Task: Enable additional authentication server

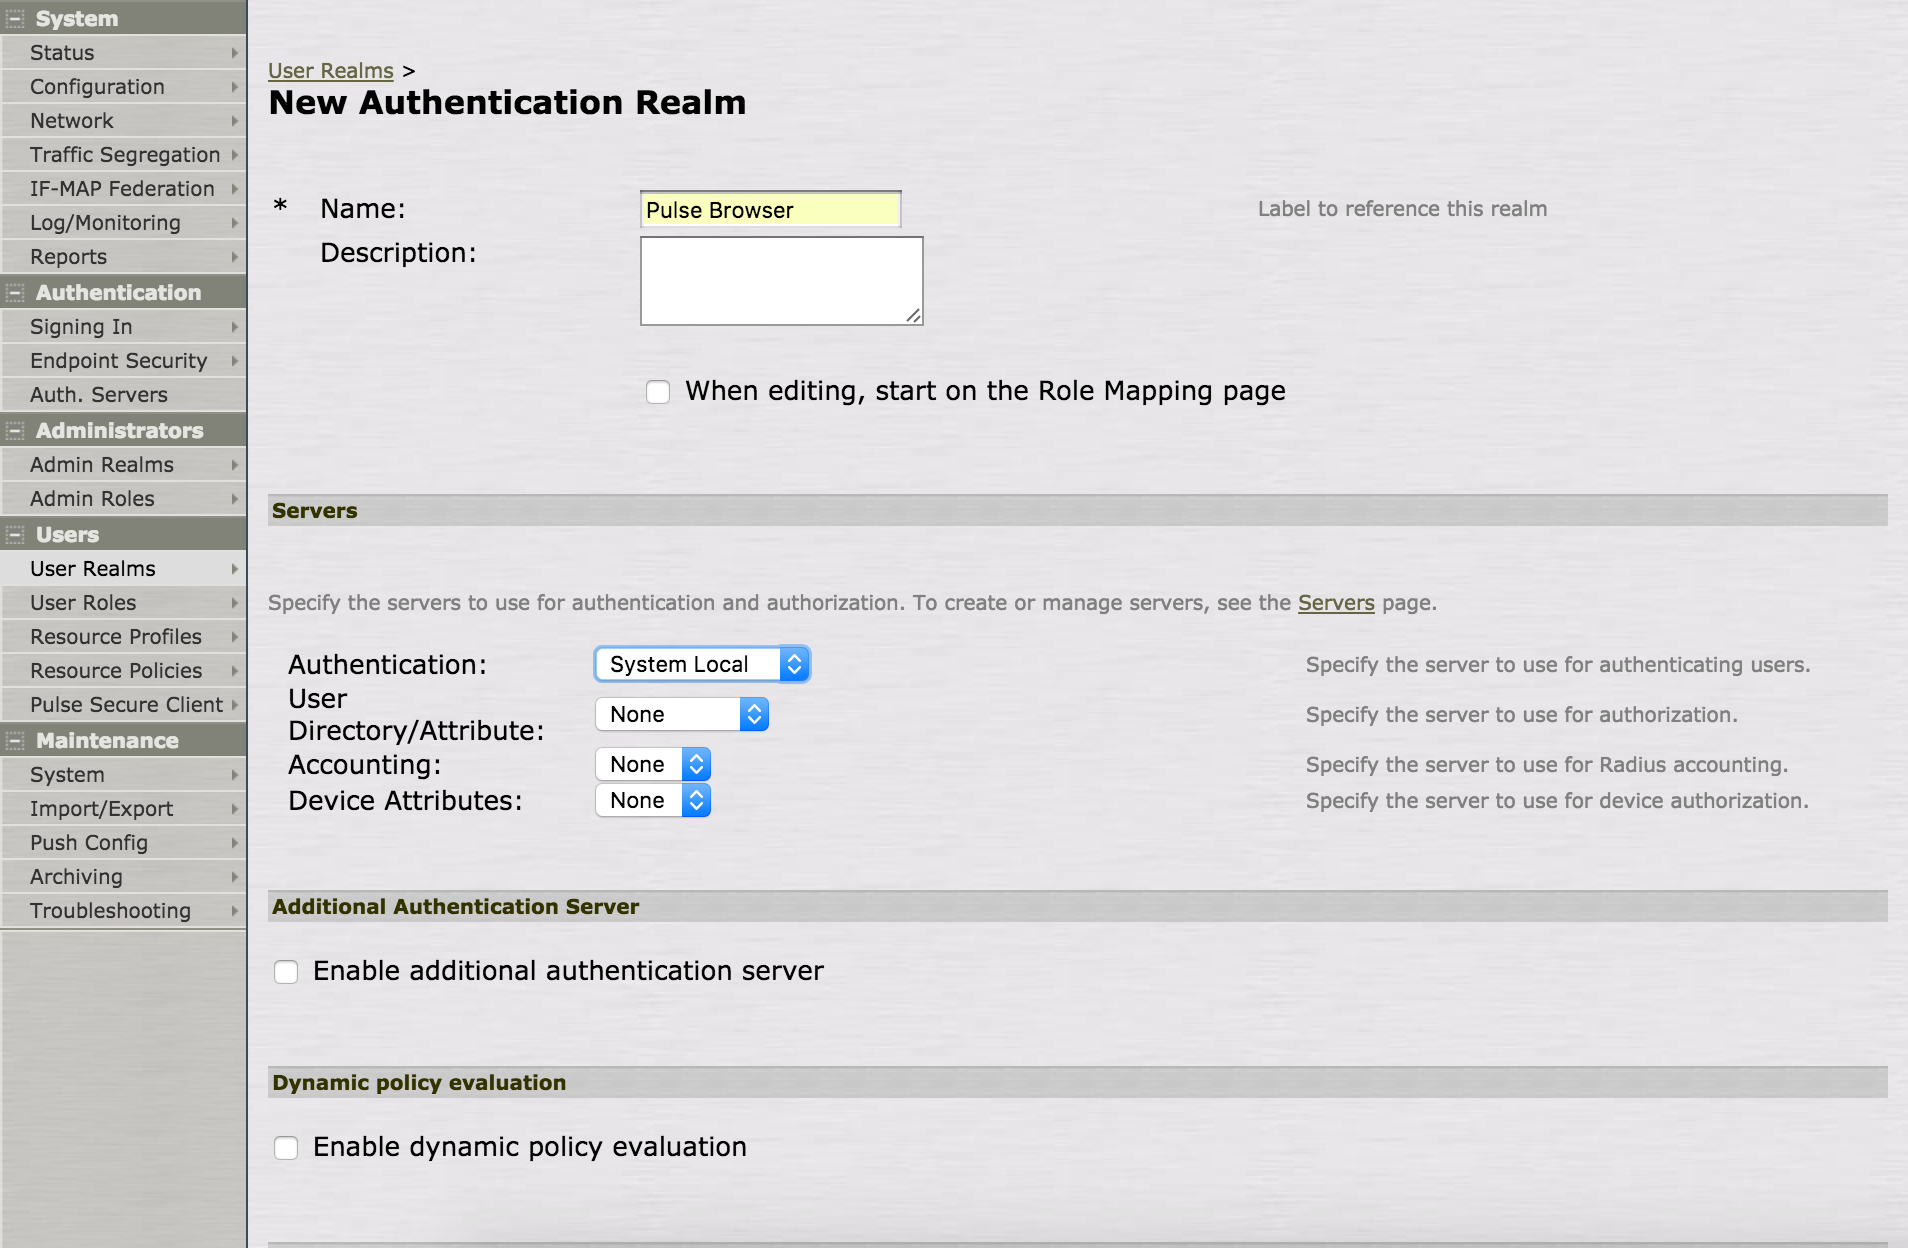Action: click(x=287, y=971)
